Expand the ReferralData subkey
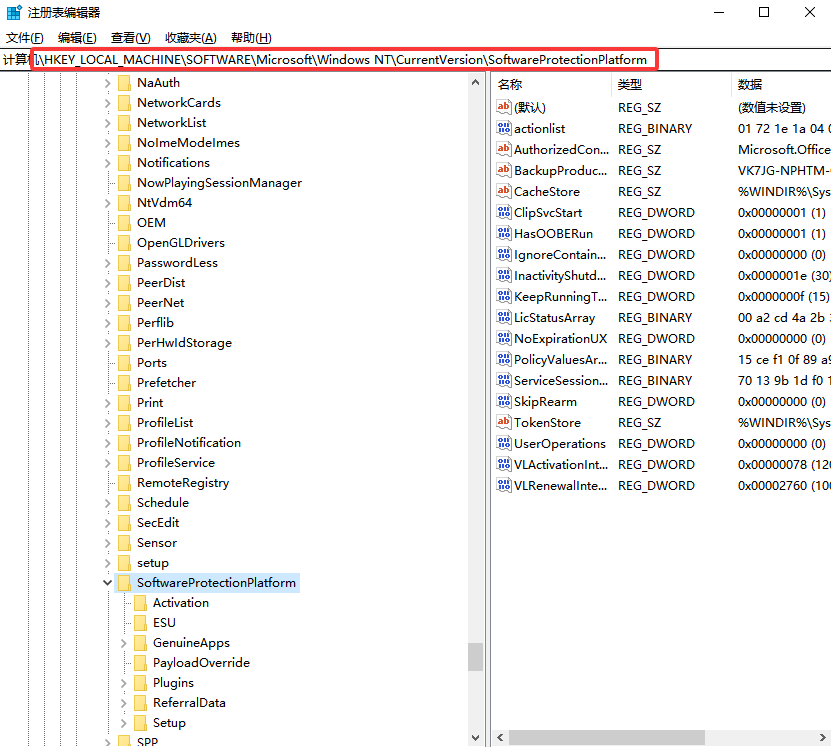Image resolution: width=831 pixels, height=747 pixels. point(123,703)
